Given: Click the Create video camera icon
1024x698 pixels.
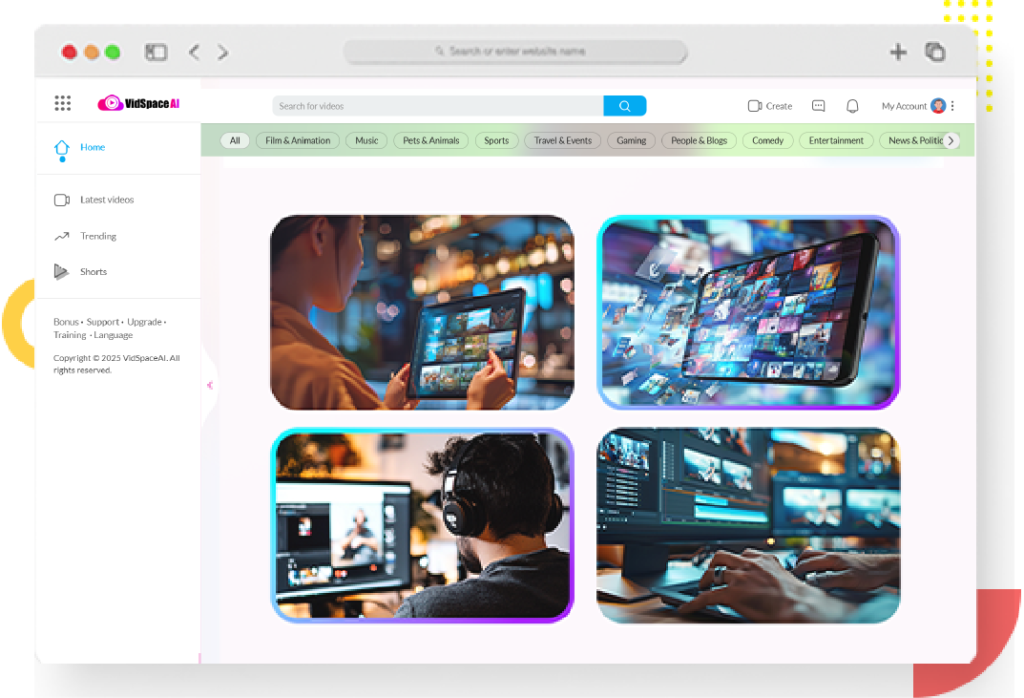Looking at the screenshot, I should 755,106.
